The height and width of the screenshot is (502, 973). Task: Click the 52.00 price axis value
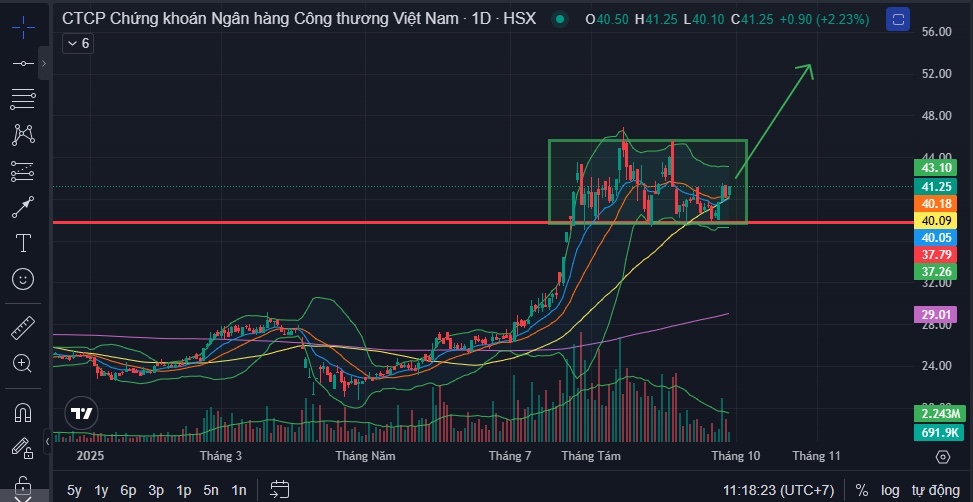935,74
